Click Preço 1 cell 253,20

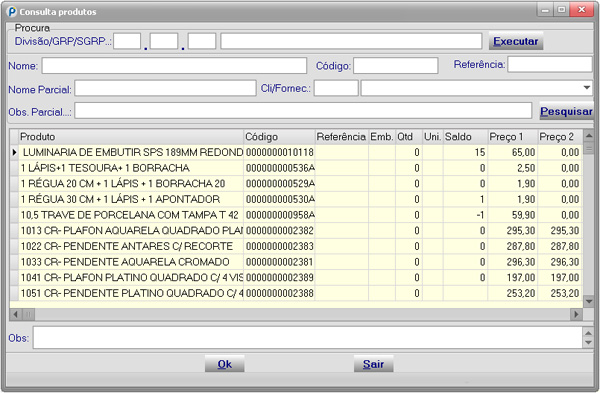click(513, 294)
